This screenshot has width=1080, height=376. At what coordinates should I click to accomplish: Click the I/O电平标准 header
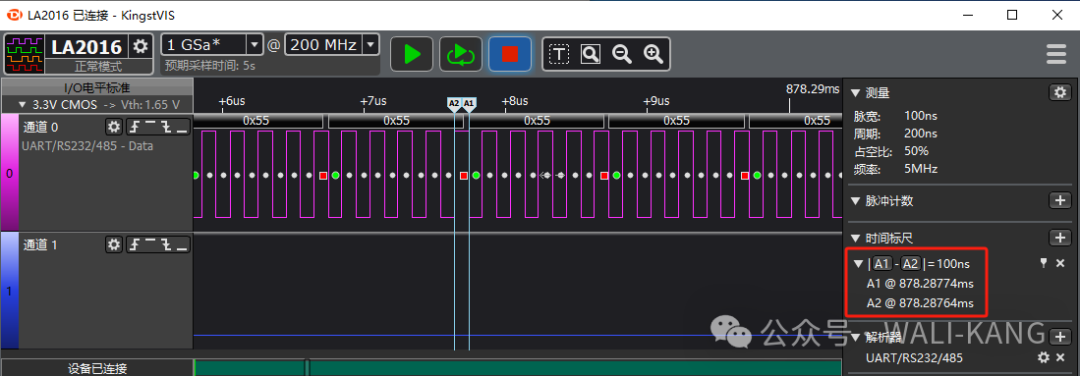pyautogui.click(x=97, y=87)
